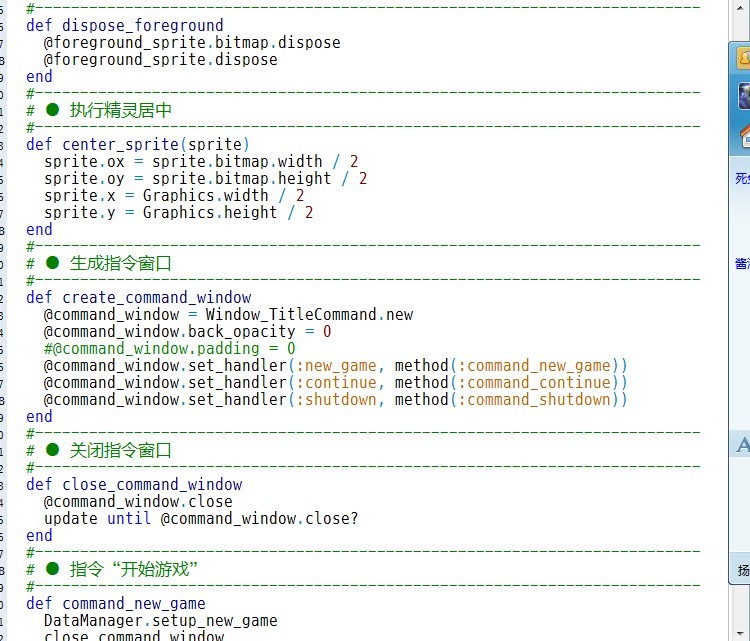Screen dimensions: 750x641
Task: Click the 'back_opacity = 0' line
Action: [188, 331]
